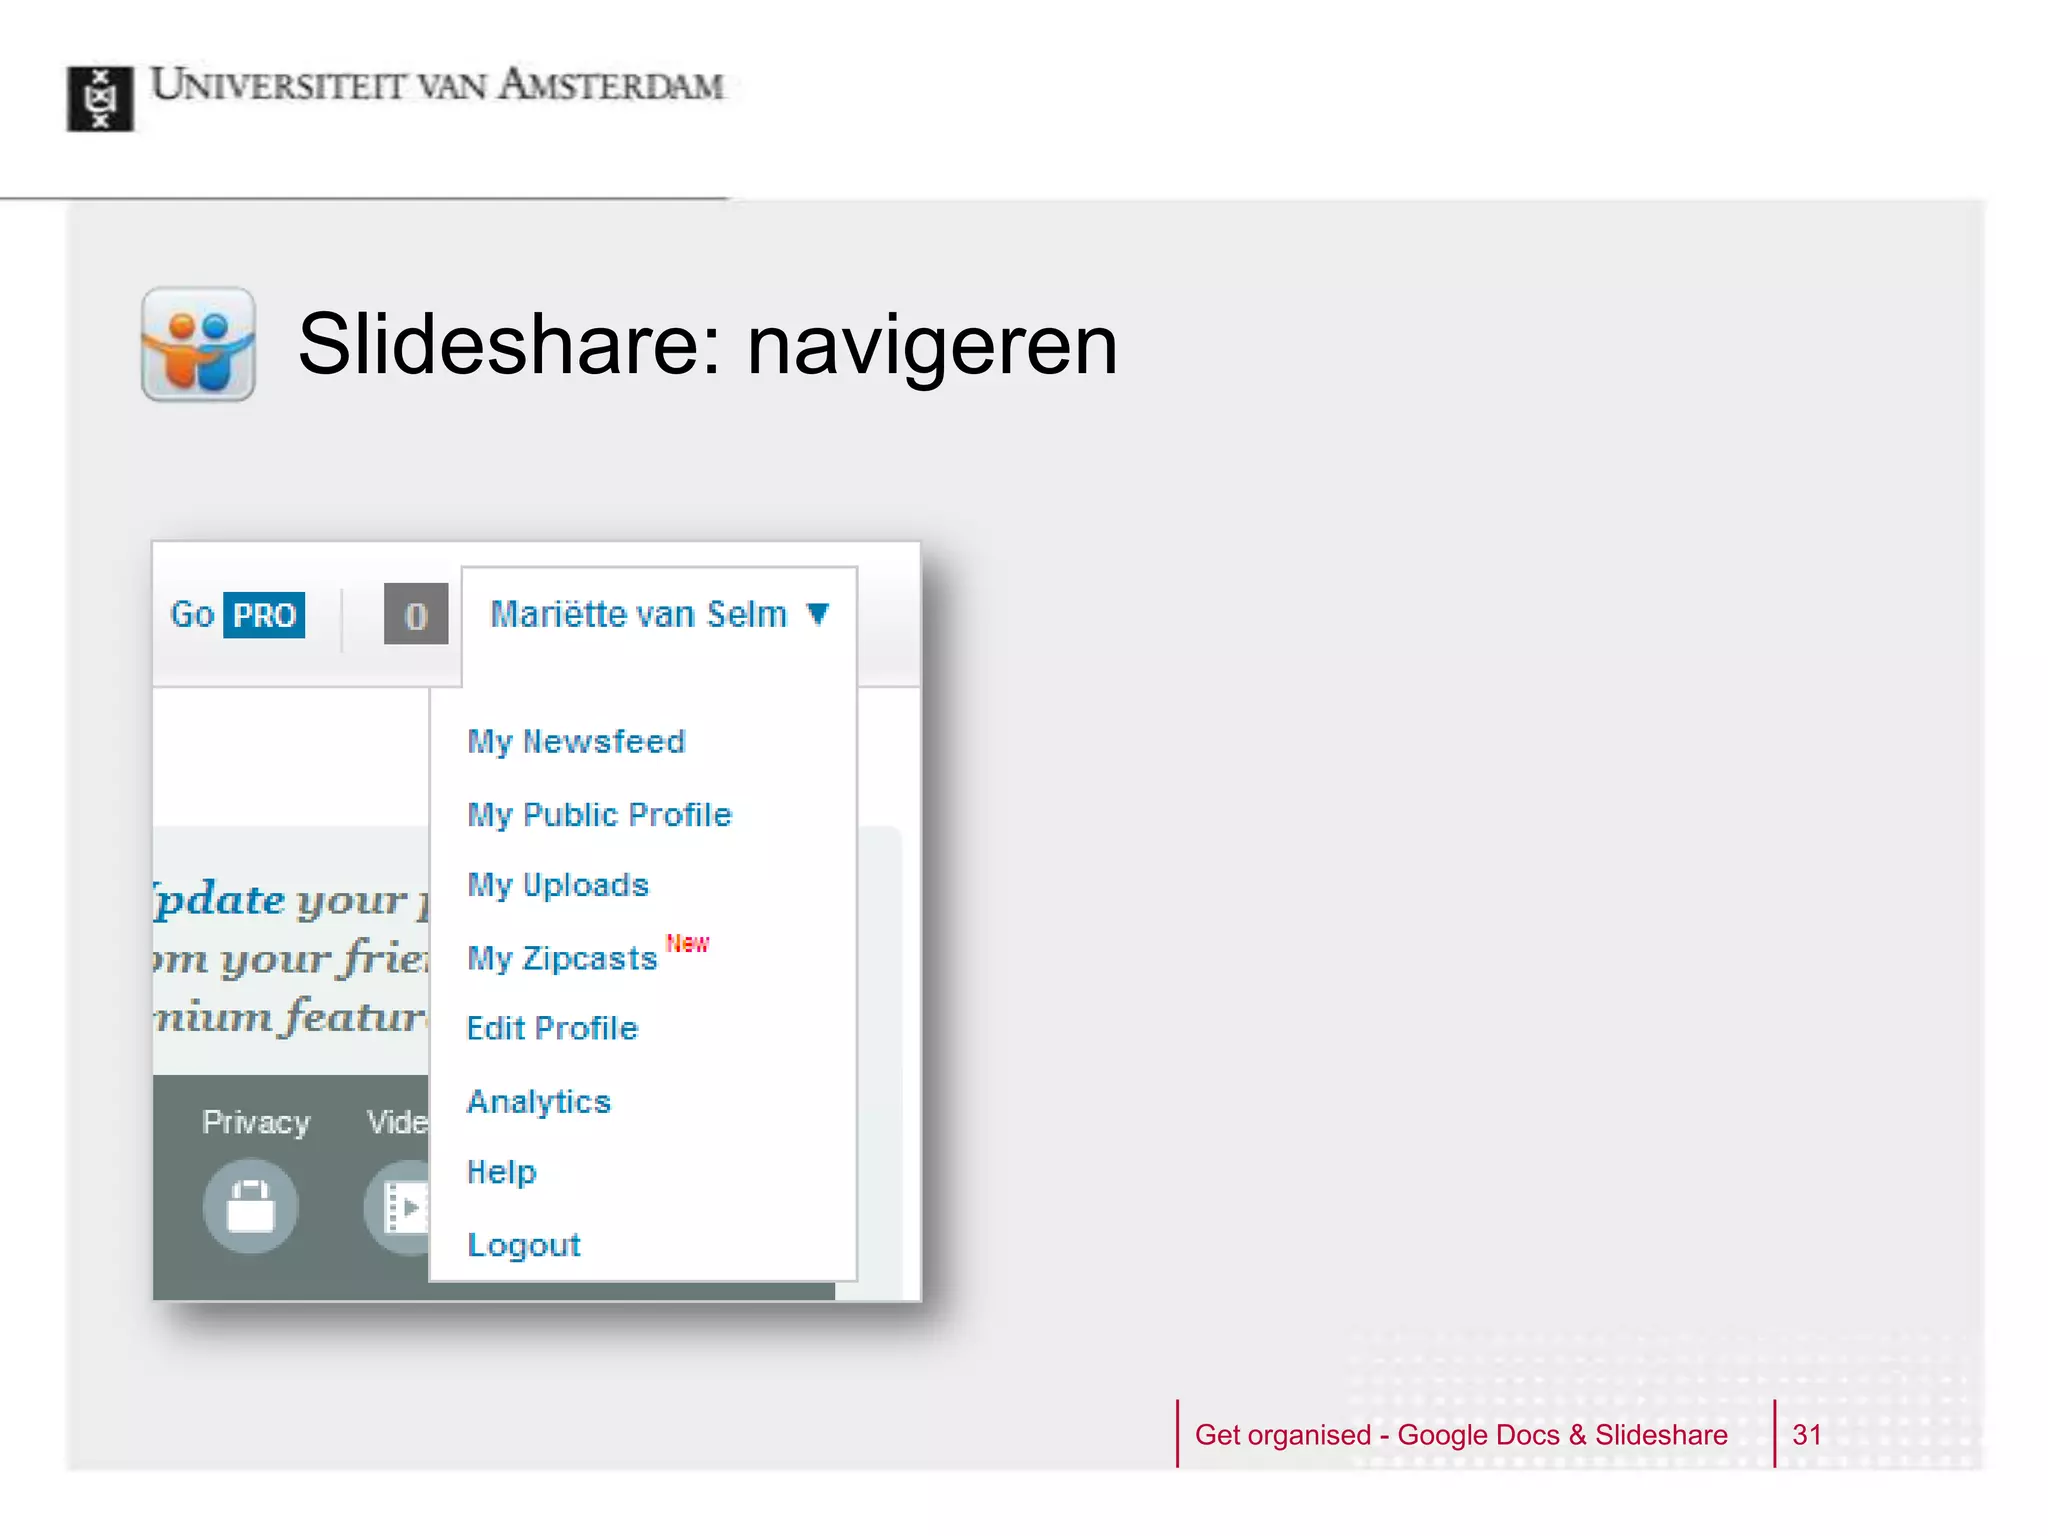Open My Zipcasts menu entry
The width and height of the screenshot is (2048, 1536).
pyautogui.click(x=562, y=958)
